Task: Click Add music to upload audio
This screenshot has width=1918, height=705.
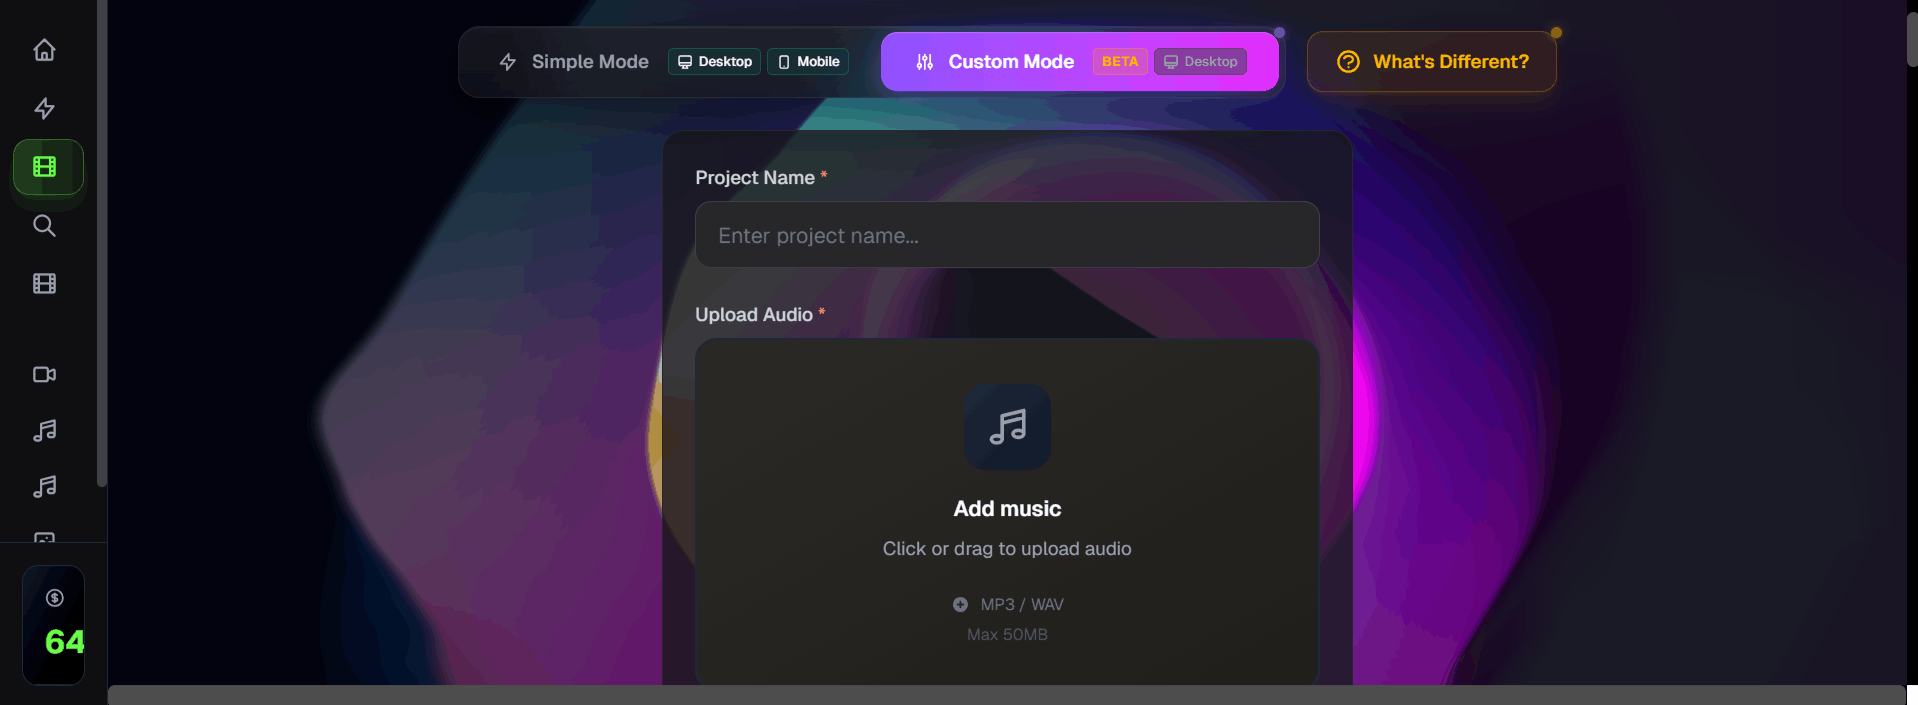Action: [1007, 509]
